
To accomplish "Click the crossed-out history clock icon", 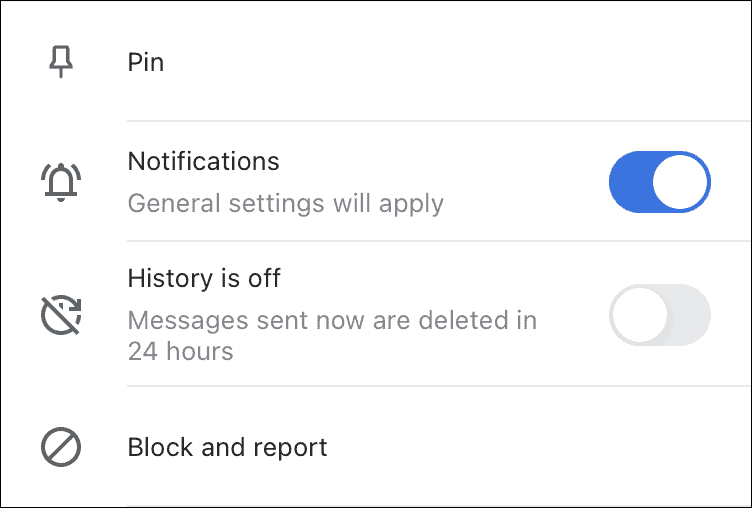I will [61, 315].
